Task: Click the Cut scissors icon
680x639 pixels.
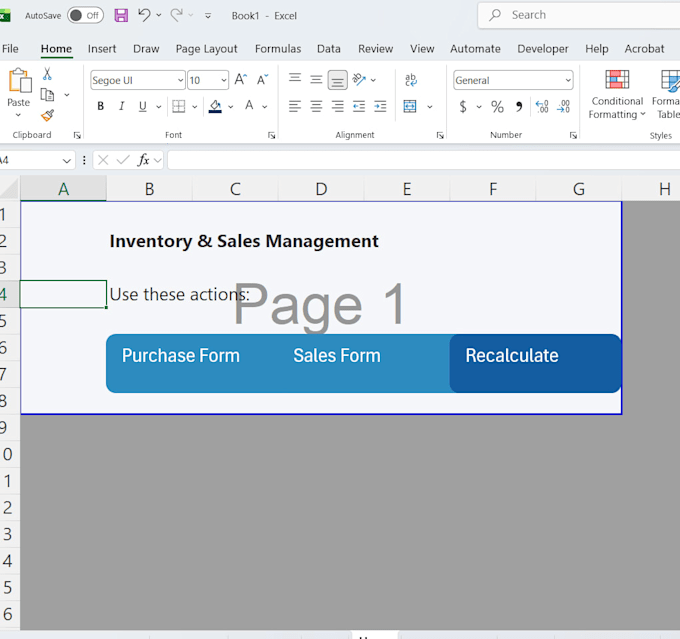Action: [47, 74]
